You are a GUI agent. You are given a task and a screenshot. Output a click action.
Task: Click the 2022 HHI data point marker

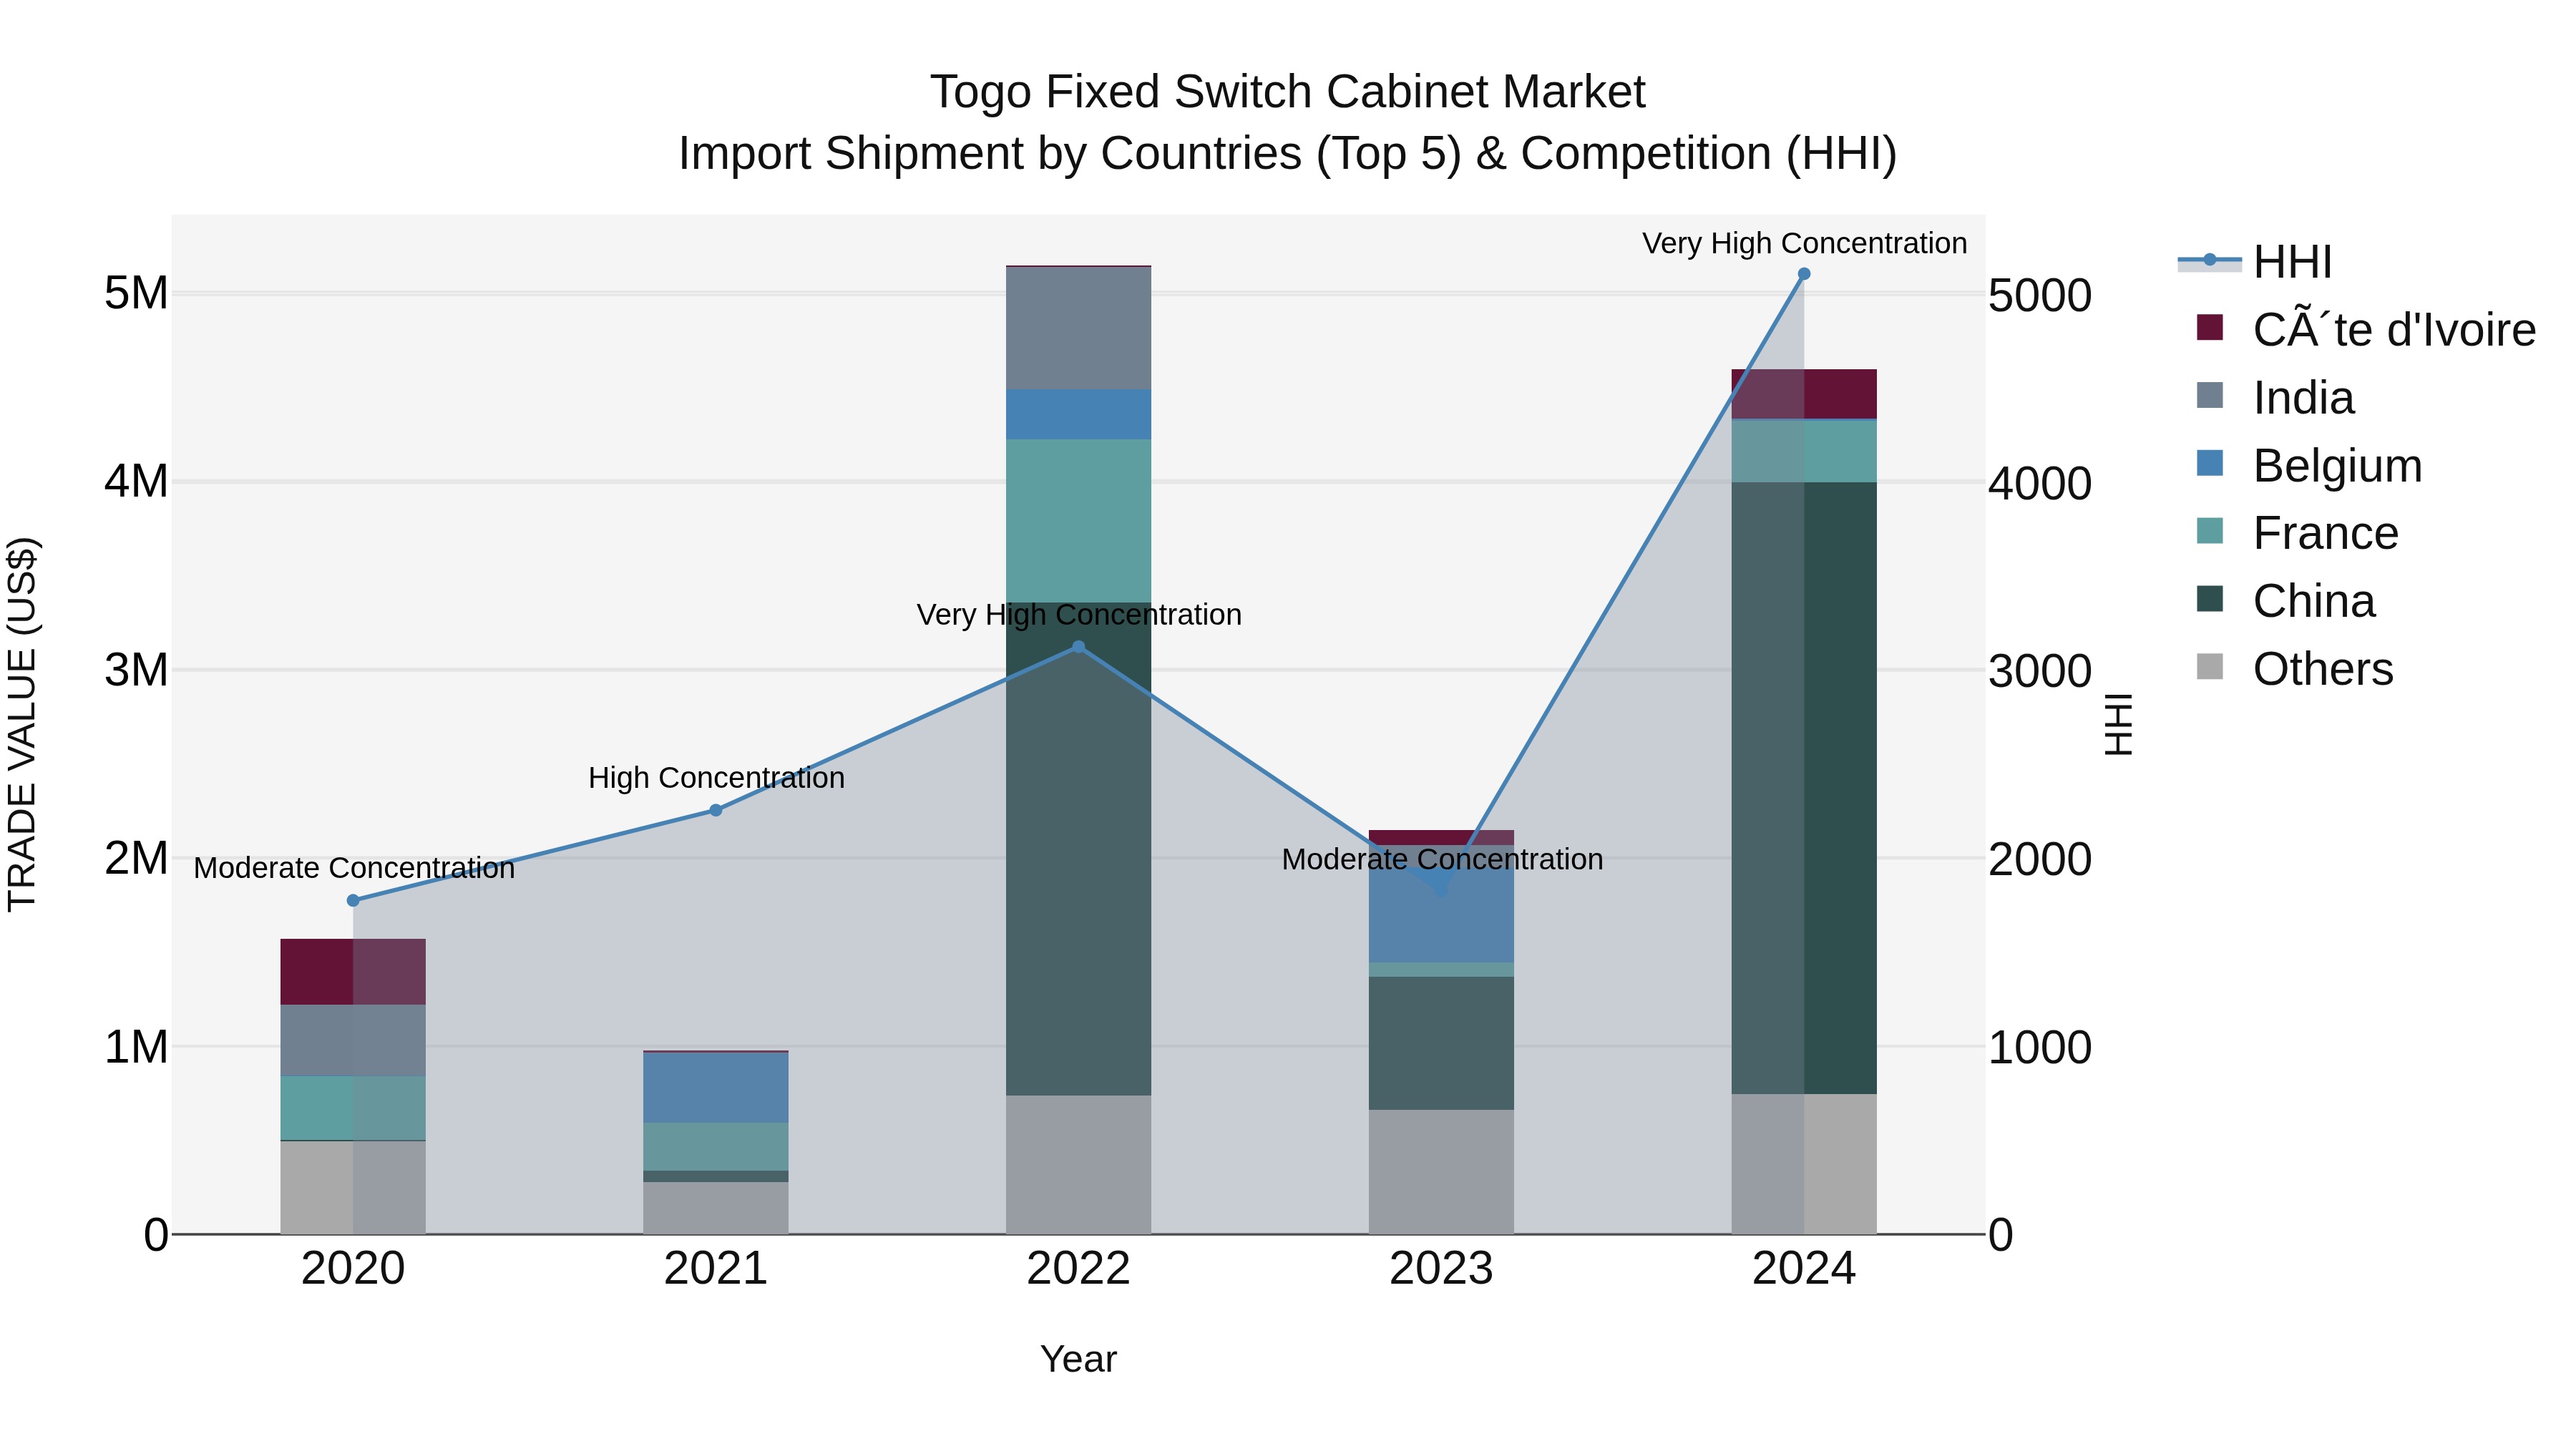[1078, 647]
